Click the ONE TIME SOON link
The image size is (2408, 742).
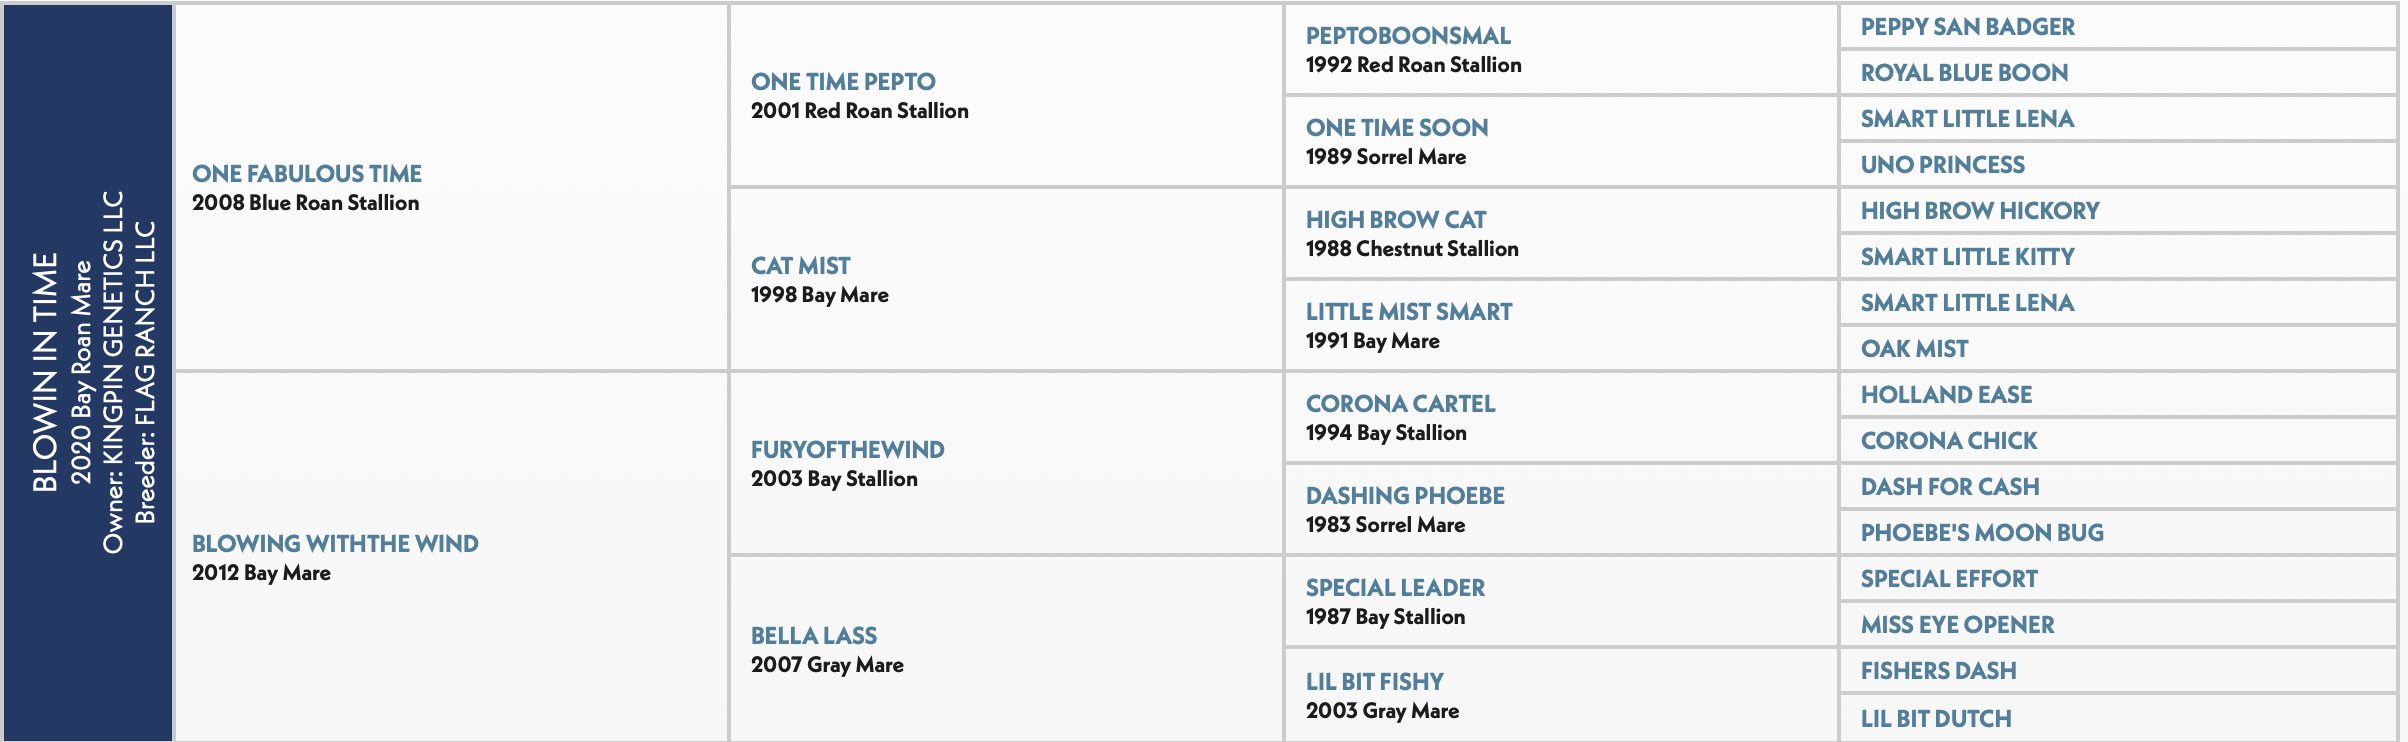pos(1397,128)
